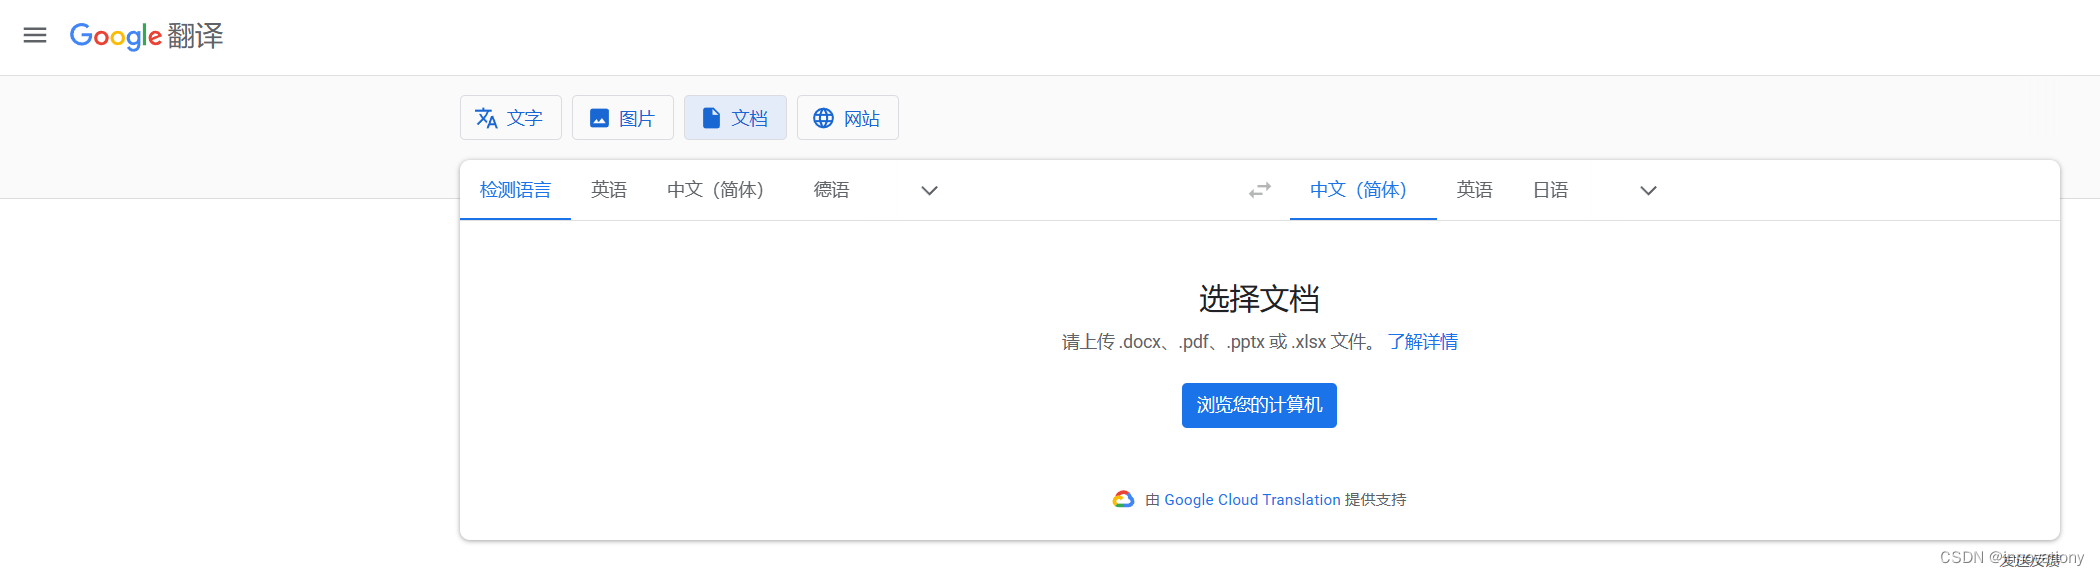Viewport: 2100px width, 576px height.
Task: Click the Google Cloud logo icon
Action: point(1123,499)
